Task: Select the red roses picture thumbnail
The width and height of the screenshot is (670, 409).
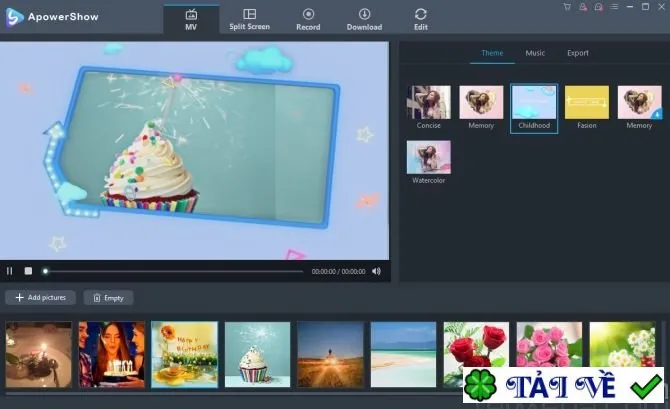Action: 476,345
